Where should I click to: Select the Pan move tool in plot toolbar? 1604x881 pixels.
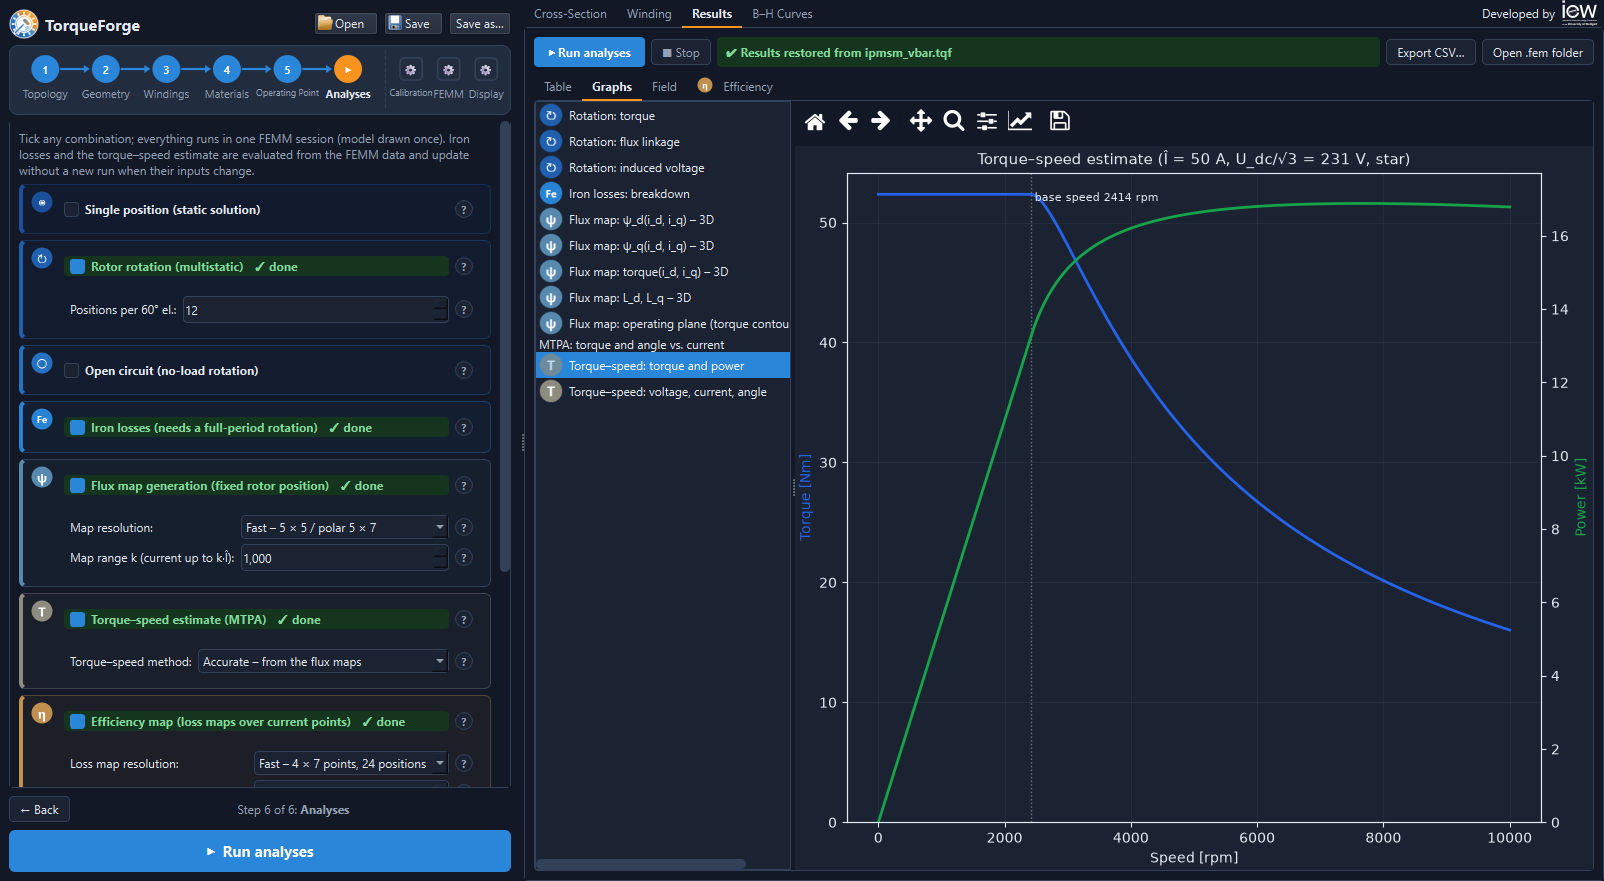(x=920, y=121)
